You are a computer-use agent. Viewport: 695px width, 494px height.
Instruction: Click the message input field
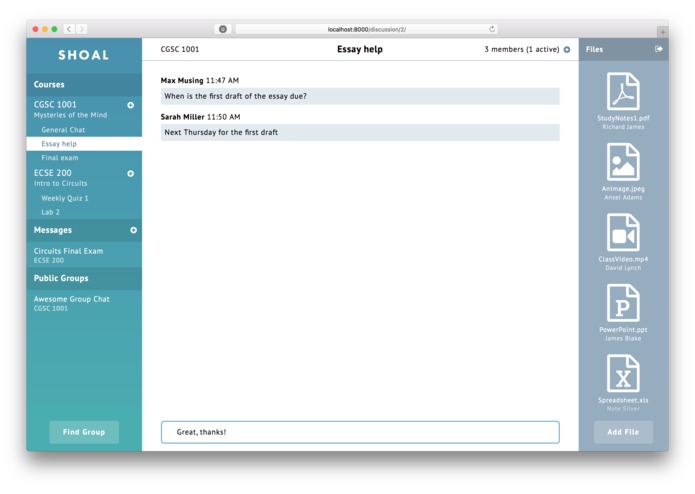[360, 432]
